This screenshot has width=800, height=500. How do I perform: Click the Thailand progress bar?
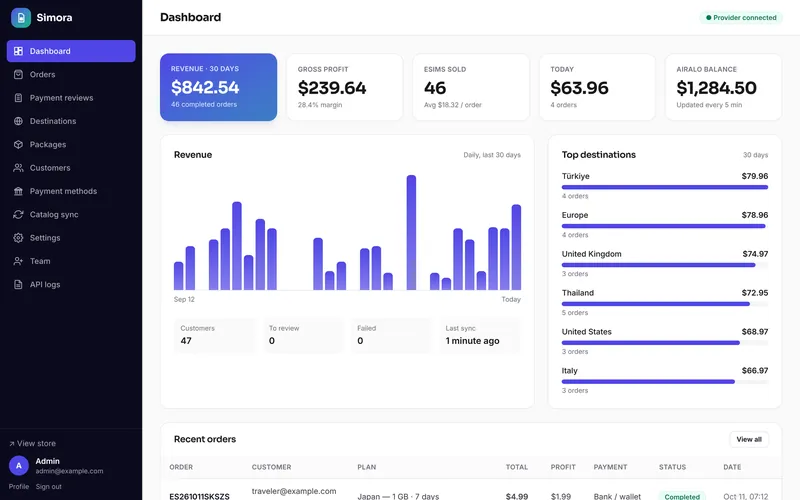pos(665,304)
